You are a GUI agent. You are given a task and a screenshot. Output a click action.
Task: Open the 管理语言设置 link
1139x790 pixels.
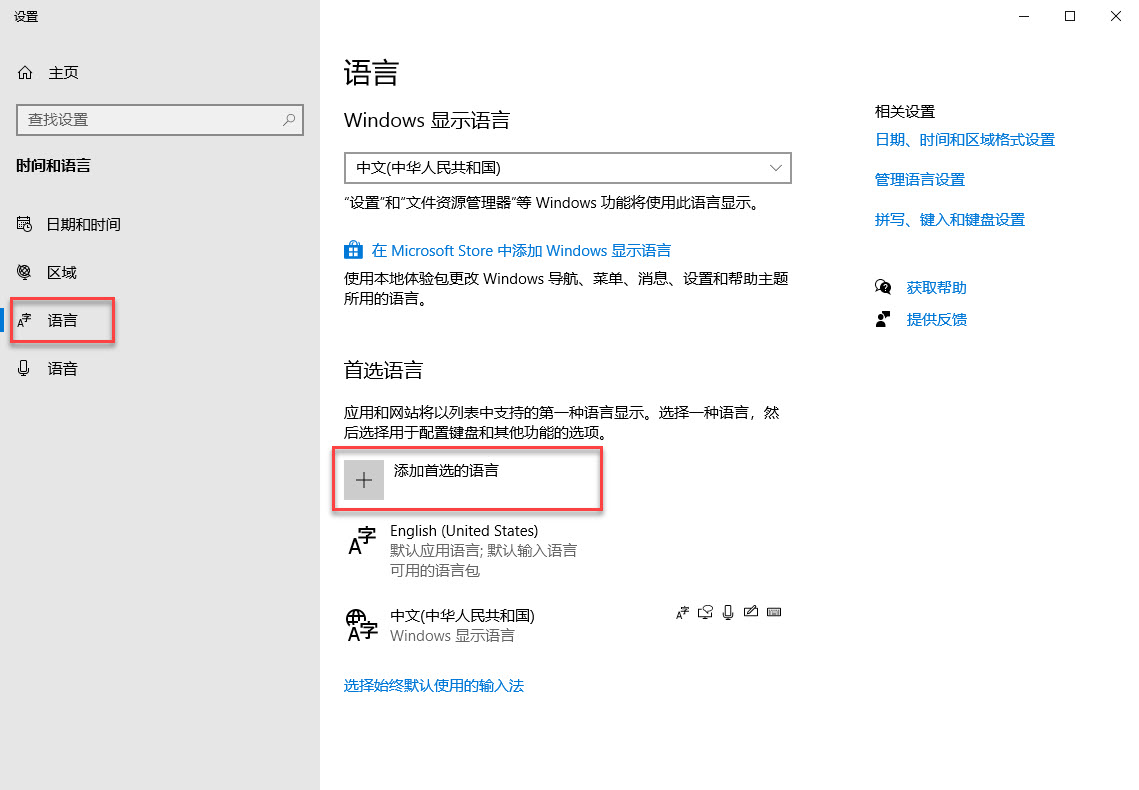coord(920,179)
